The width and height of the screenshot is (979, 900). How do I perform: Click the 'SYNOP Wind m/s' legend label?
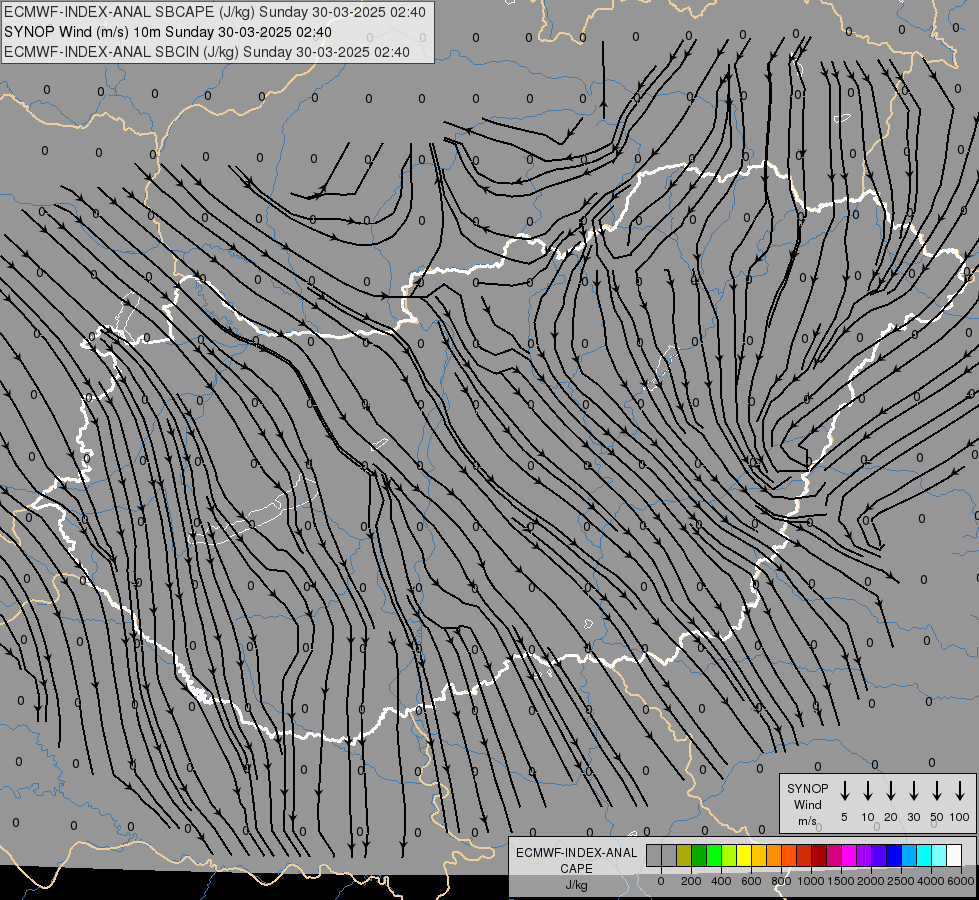pos(807,804)
